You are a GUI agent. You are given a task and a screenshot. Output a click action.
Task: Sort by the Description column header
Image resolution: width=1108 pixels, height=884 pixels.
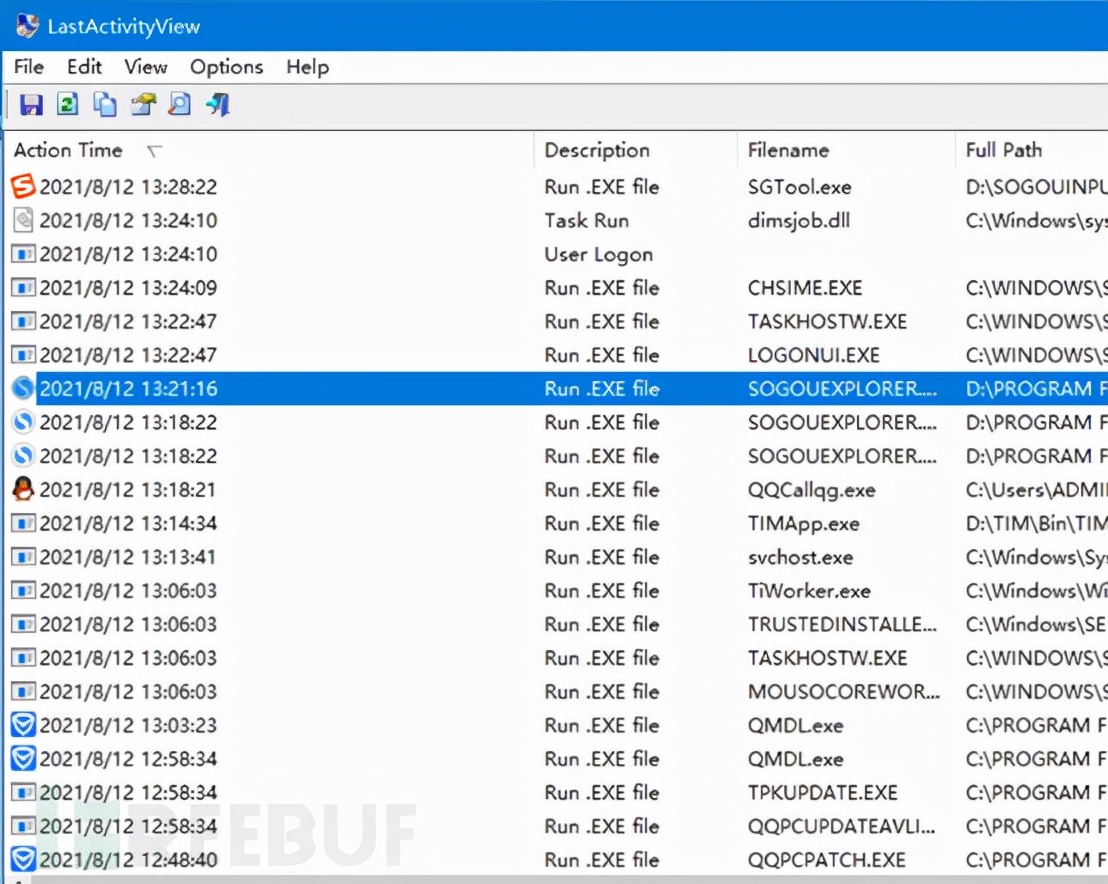pos(597,151)
